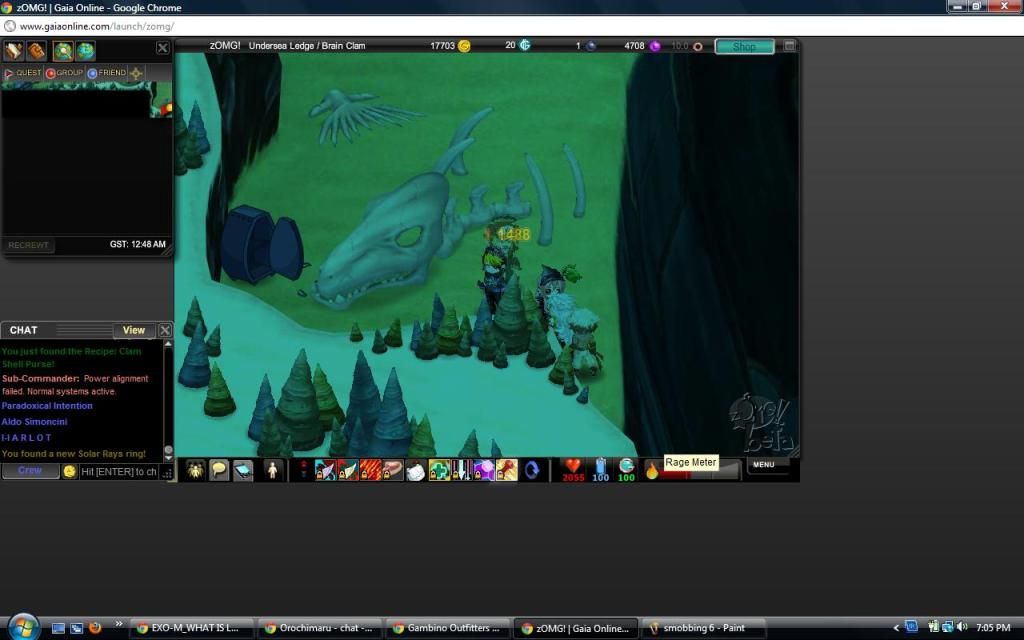Switch to Orochimaru - chat taskbar window
The image size is (1024, 640).
click(319, 628)
